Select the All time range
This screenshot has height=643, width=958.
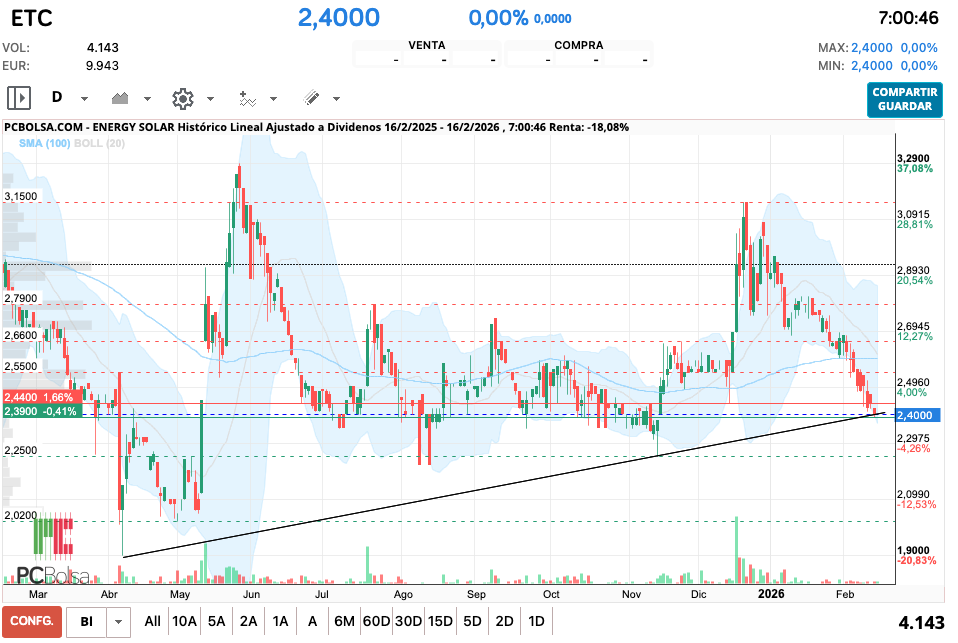click(x=153, y=622)
